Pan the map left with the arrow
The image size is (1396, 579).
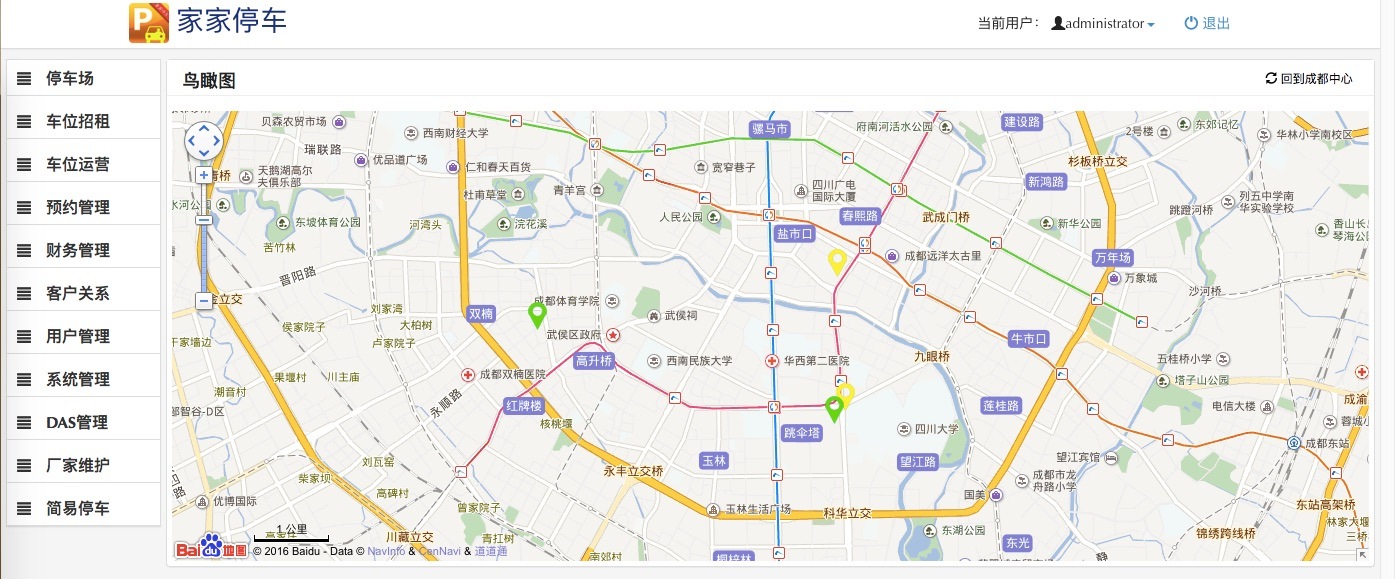(192, 141)
